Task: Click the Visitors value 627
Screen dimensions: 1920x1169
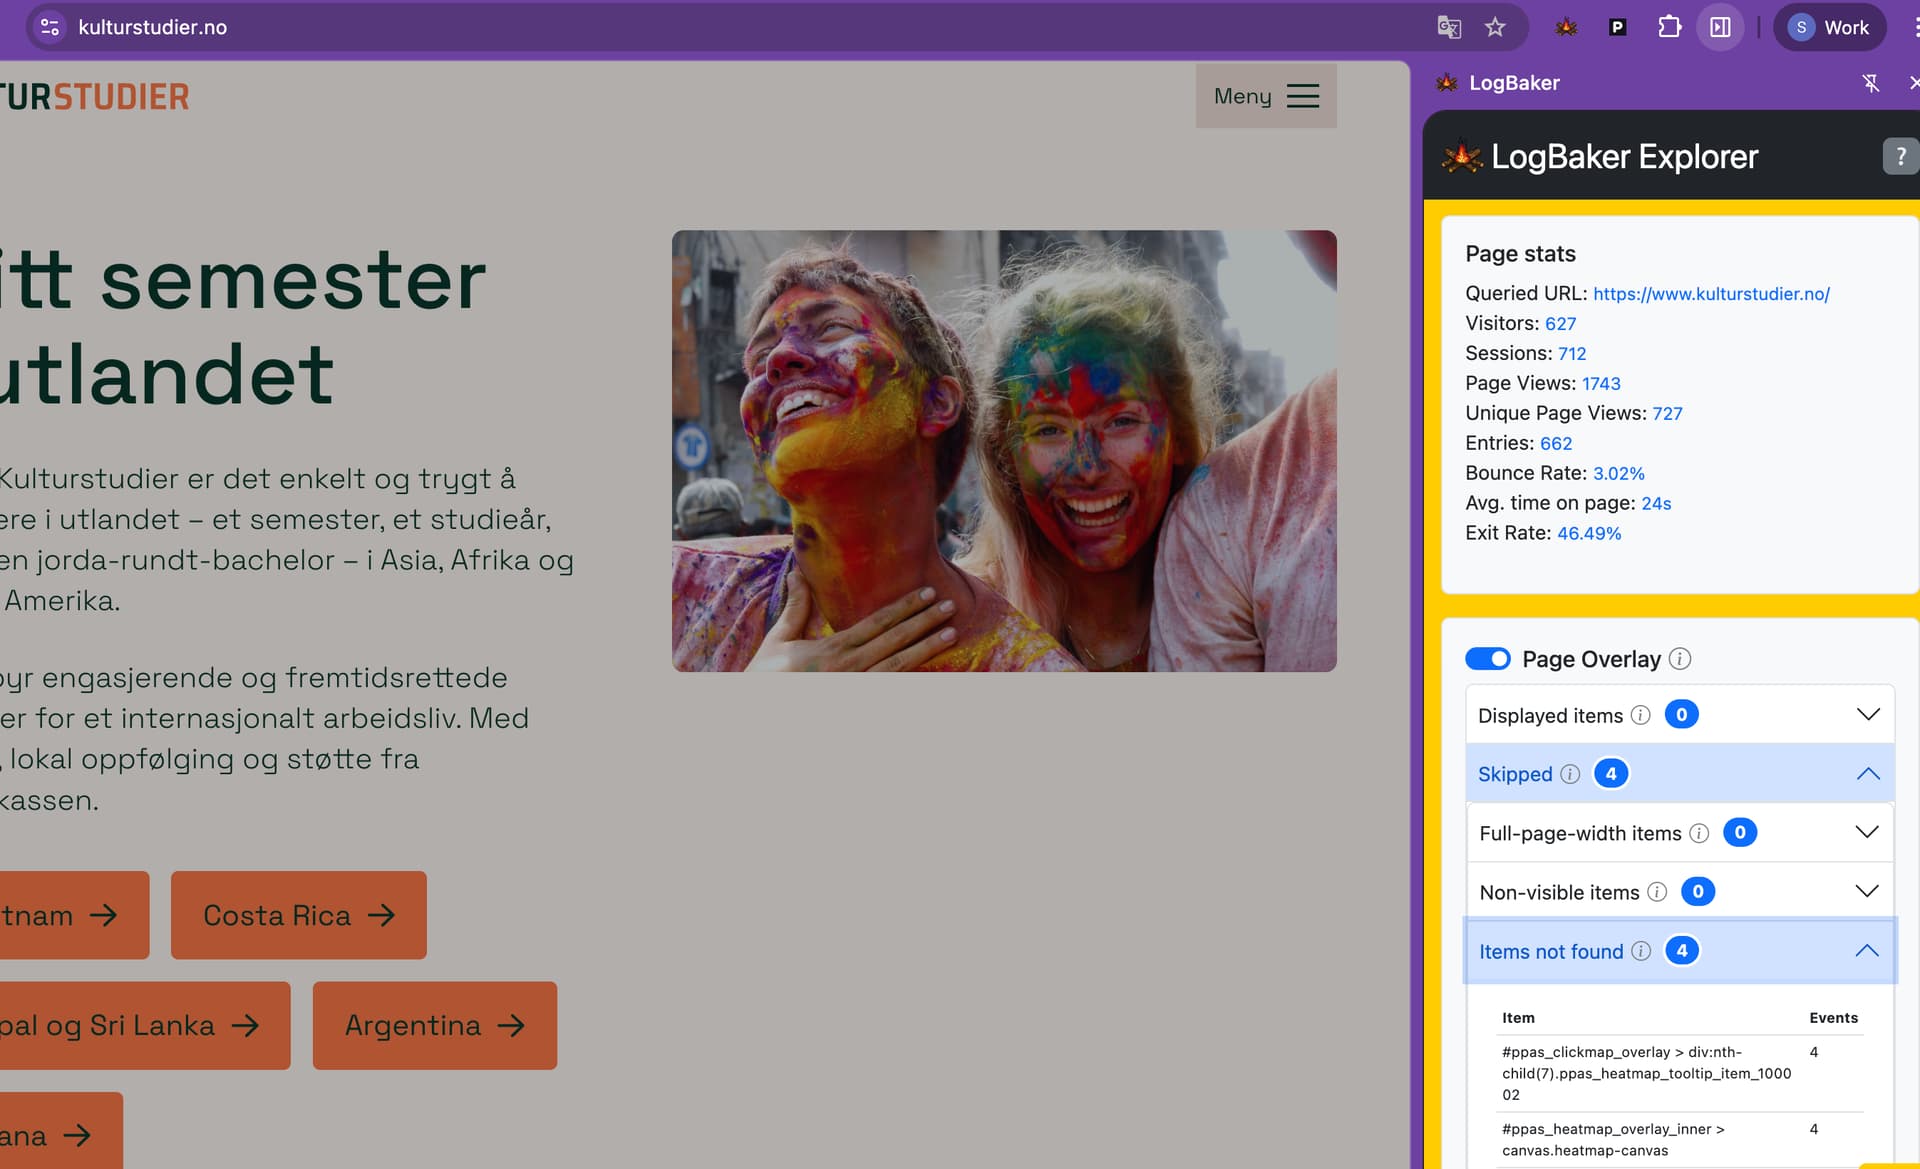Action: click(x=1560, y=324)
